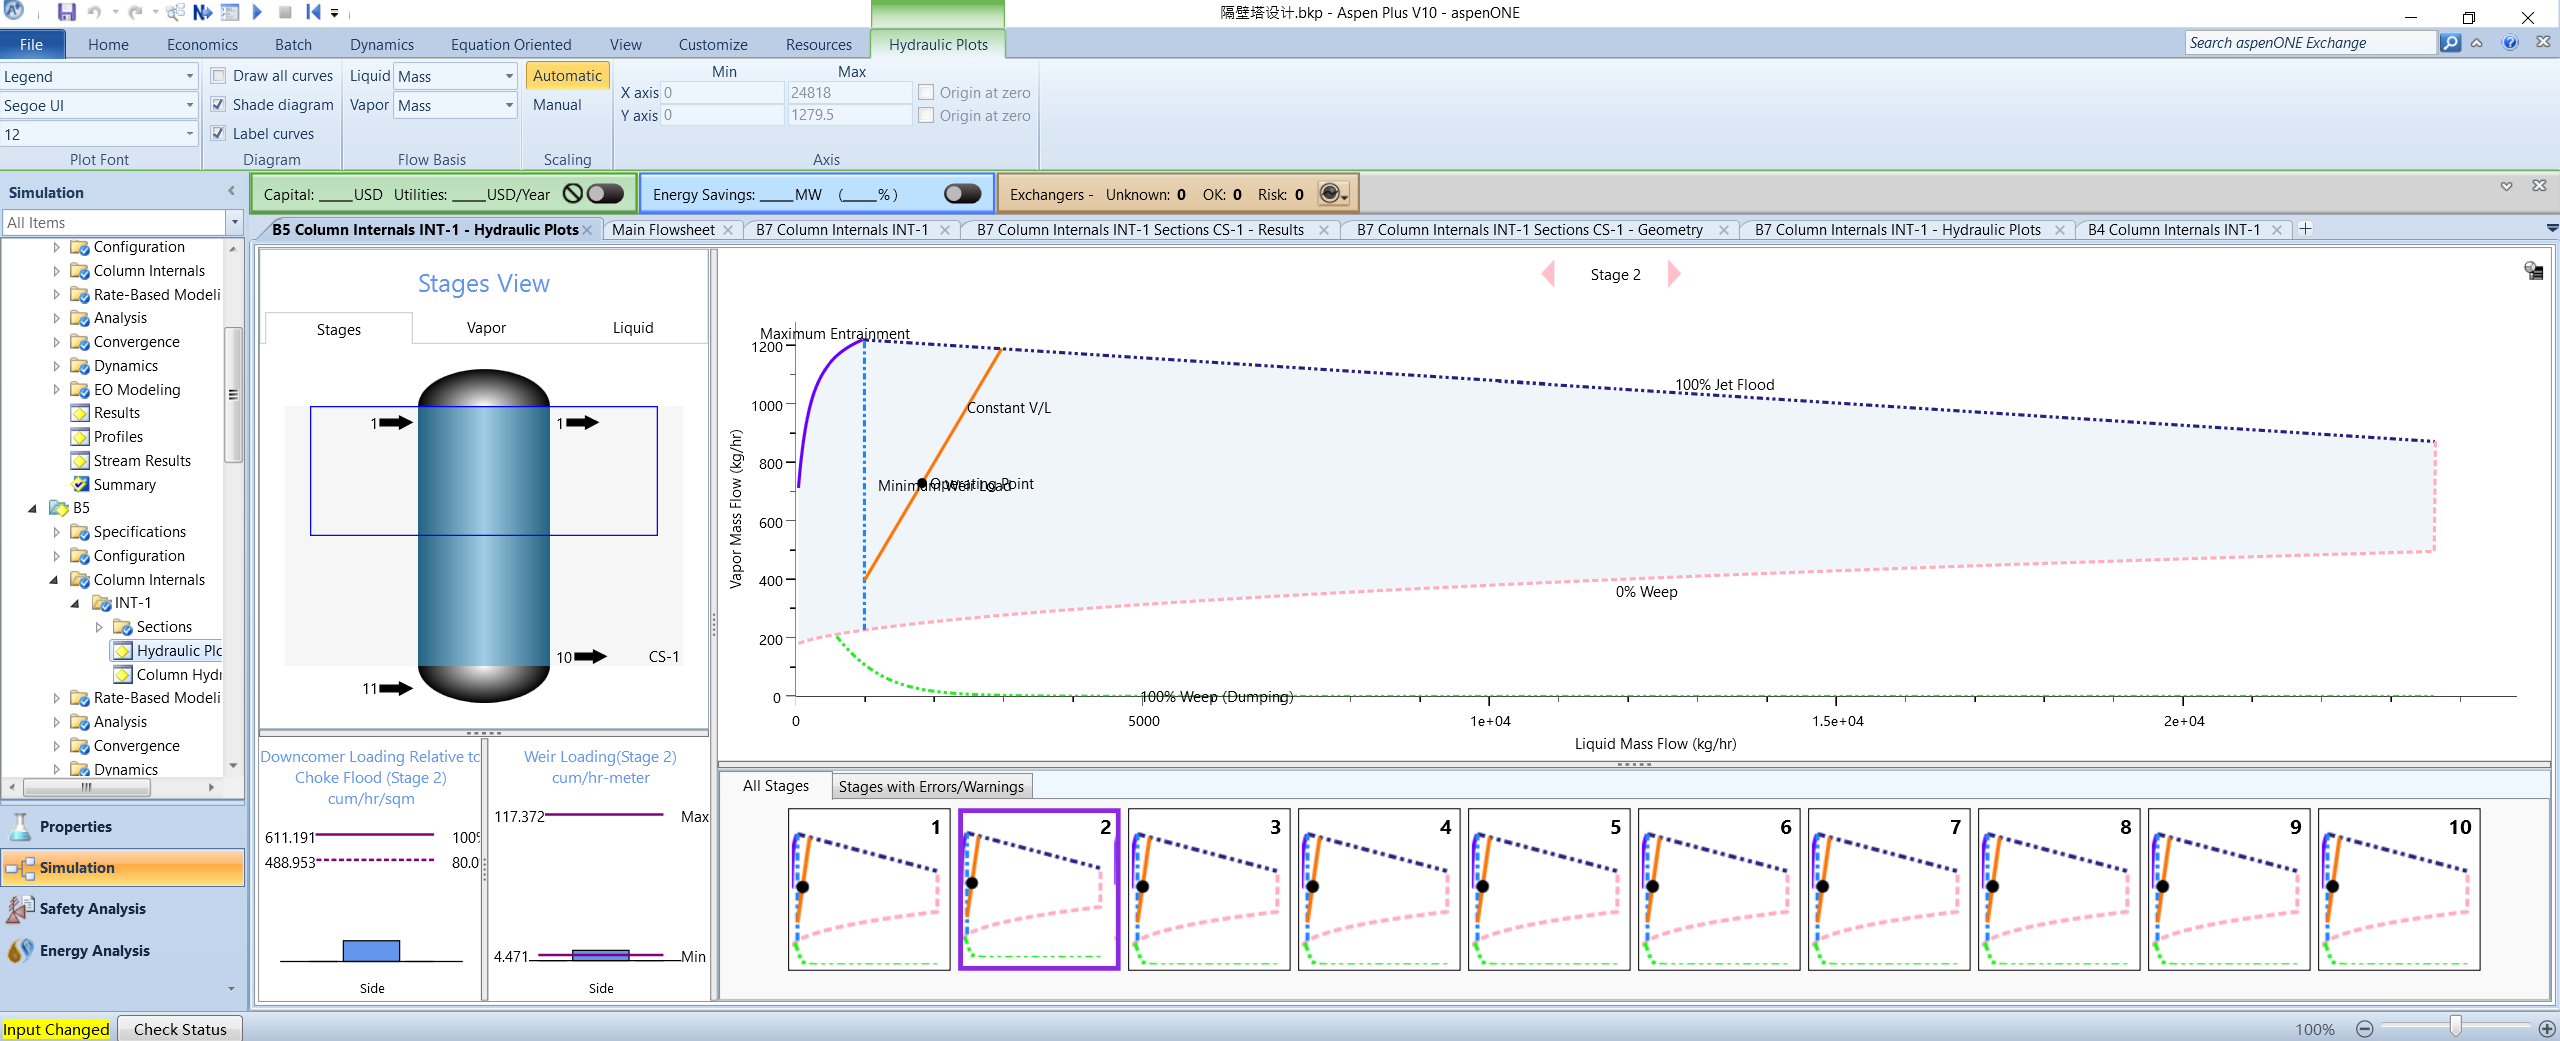The image size is (2560, 1041).
Task: Click the navigation tree vertical scrollbar thumb
Action: [233, 395]
